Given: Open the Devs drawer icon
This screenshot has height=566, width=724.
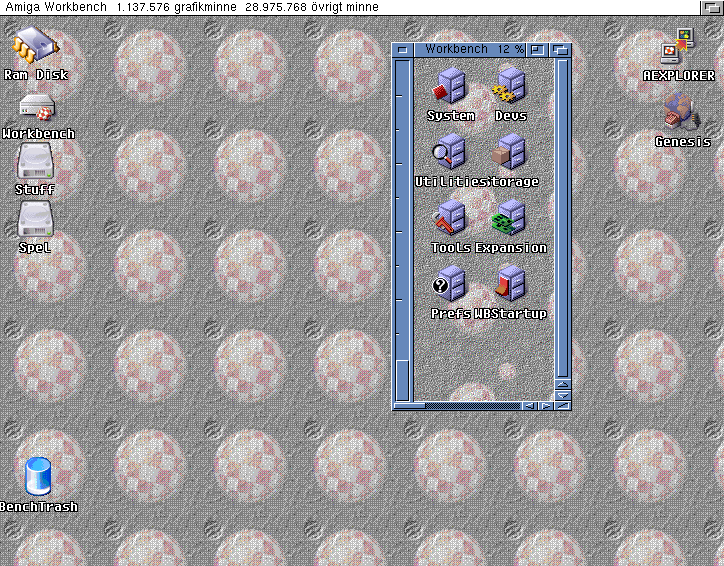Looking at the screenshot, I should [x=510, y=85].
